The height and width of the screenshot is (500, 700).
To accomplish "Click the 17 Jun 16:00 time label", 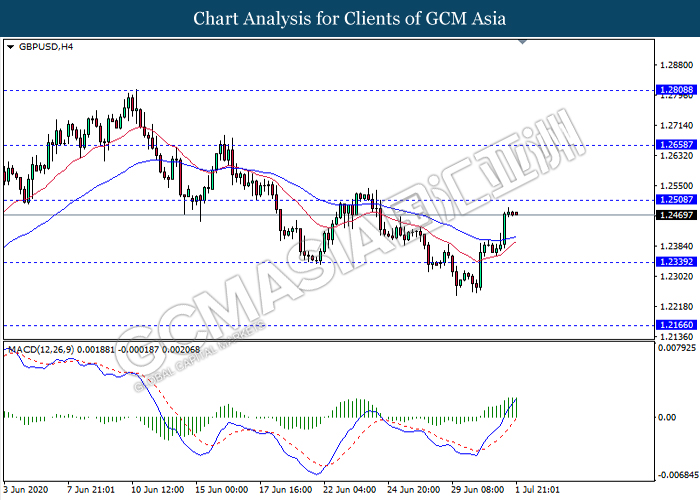I will 286,490.
